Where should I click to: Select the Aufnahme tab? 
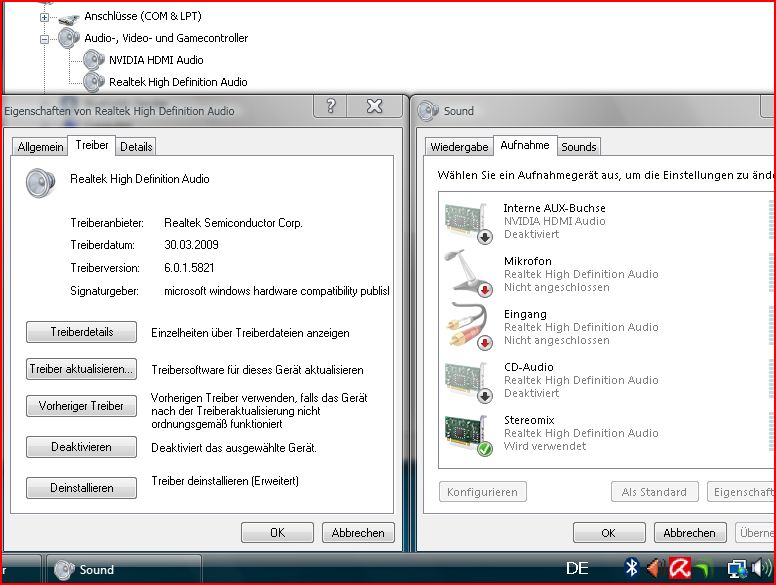coord(525,145)
